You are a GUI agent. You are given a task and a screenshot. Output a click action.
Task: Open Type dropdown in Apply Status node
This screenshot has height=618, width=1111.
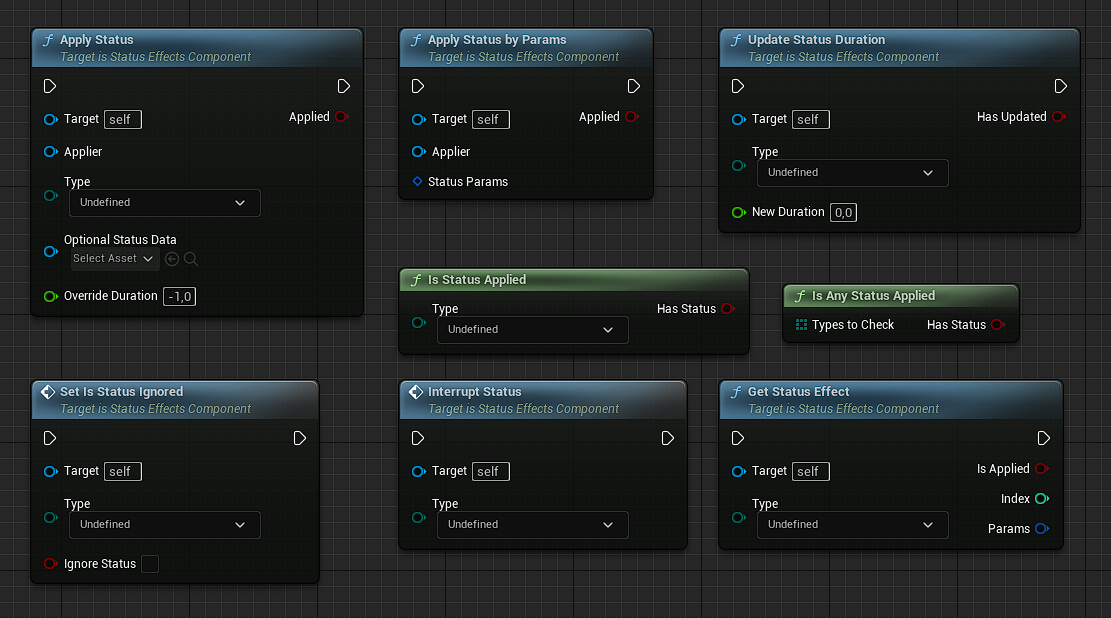coord(164,203)
